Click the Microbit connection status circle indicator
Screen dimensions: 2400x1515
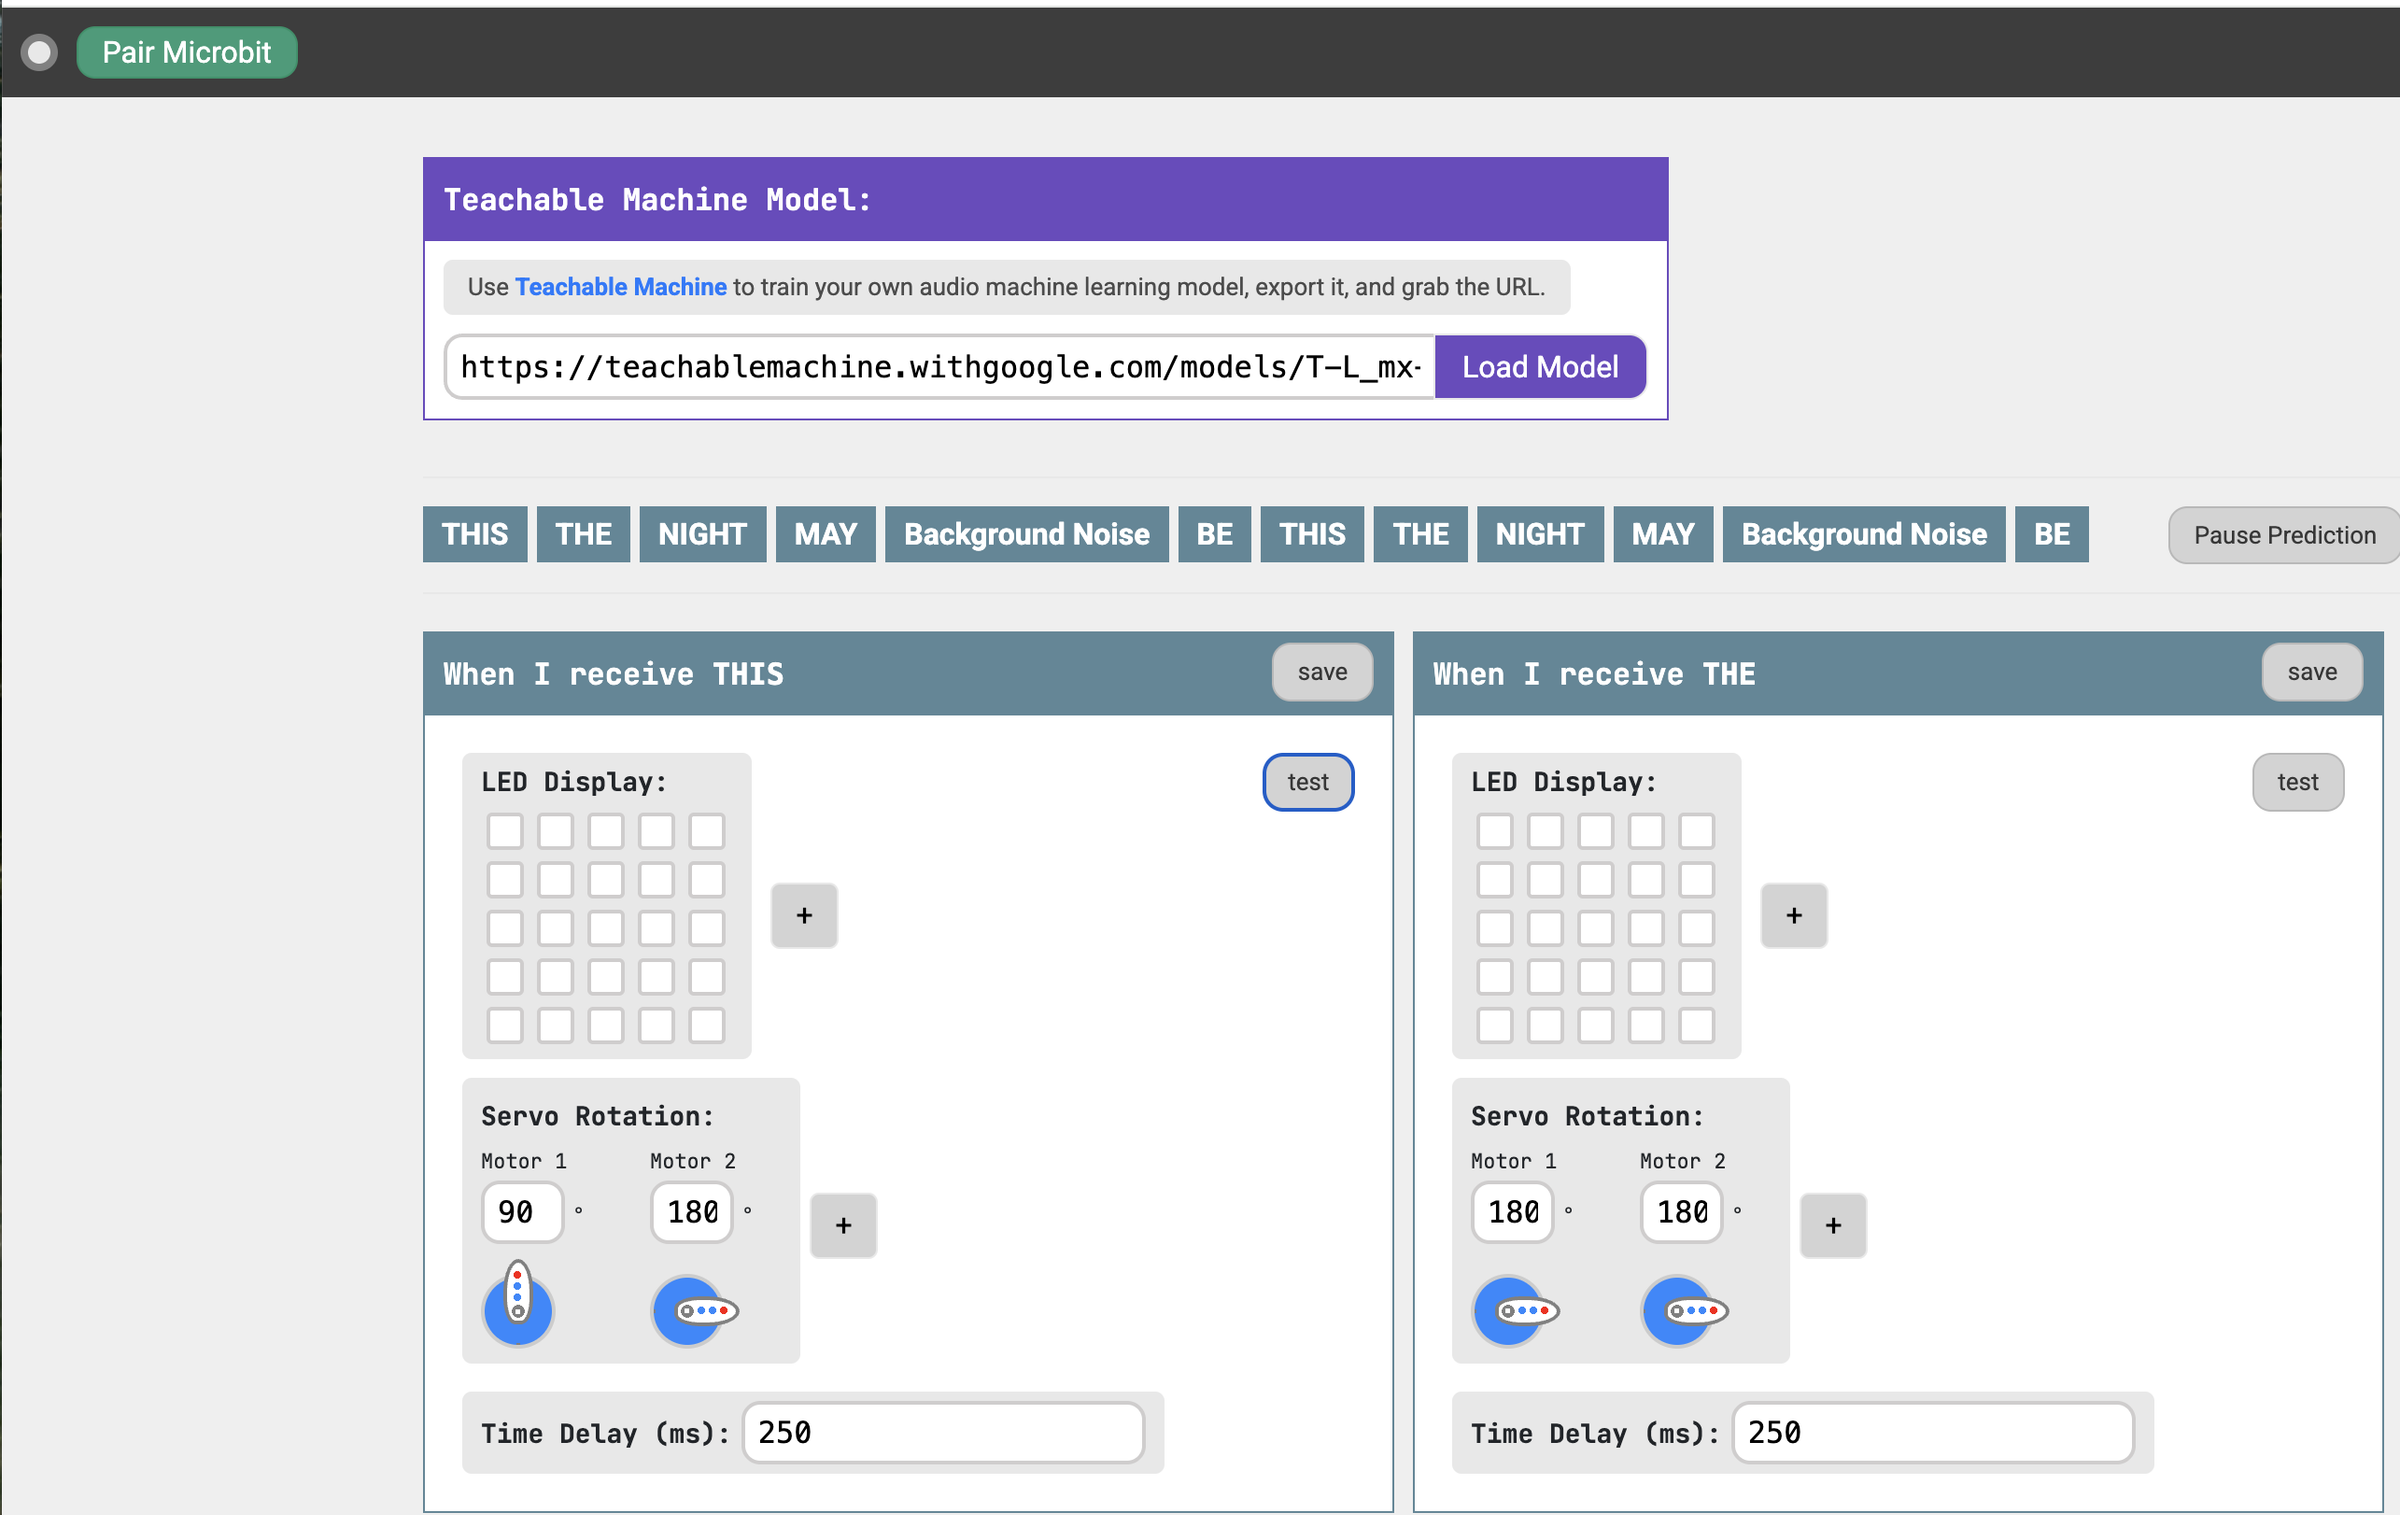point(40,52)
